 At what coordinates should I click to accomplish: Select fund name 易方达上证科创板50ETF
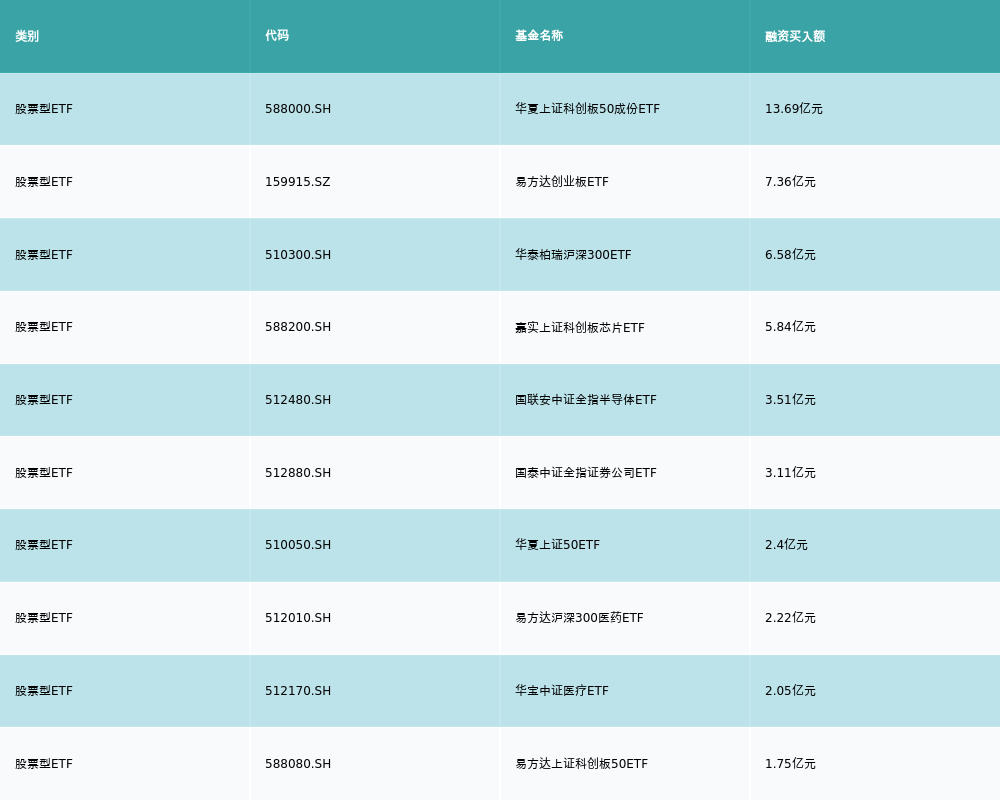(x=582, y=764)
